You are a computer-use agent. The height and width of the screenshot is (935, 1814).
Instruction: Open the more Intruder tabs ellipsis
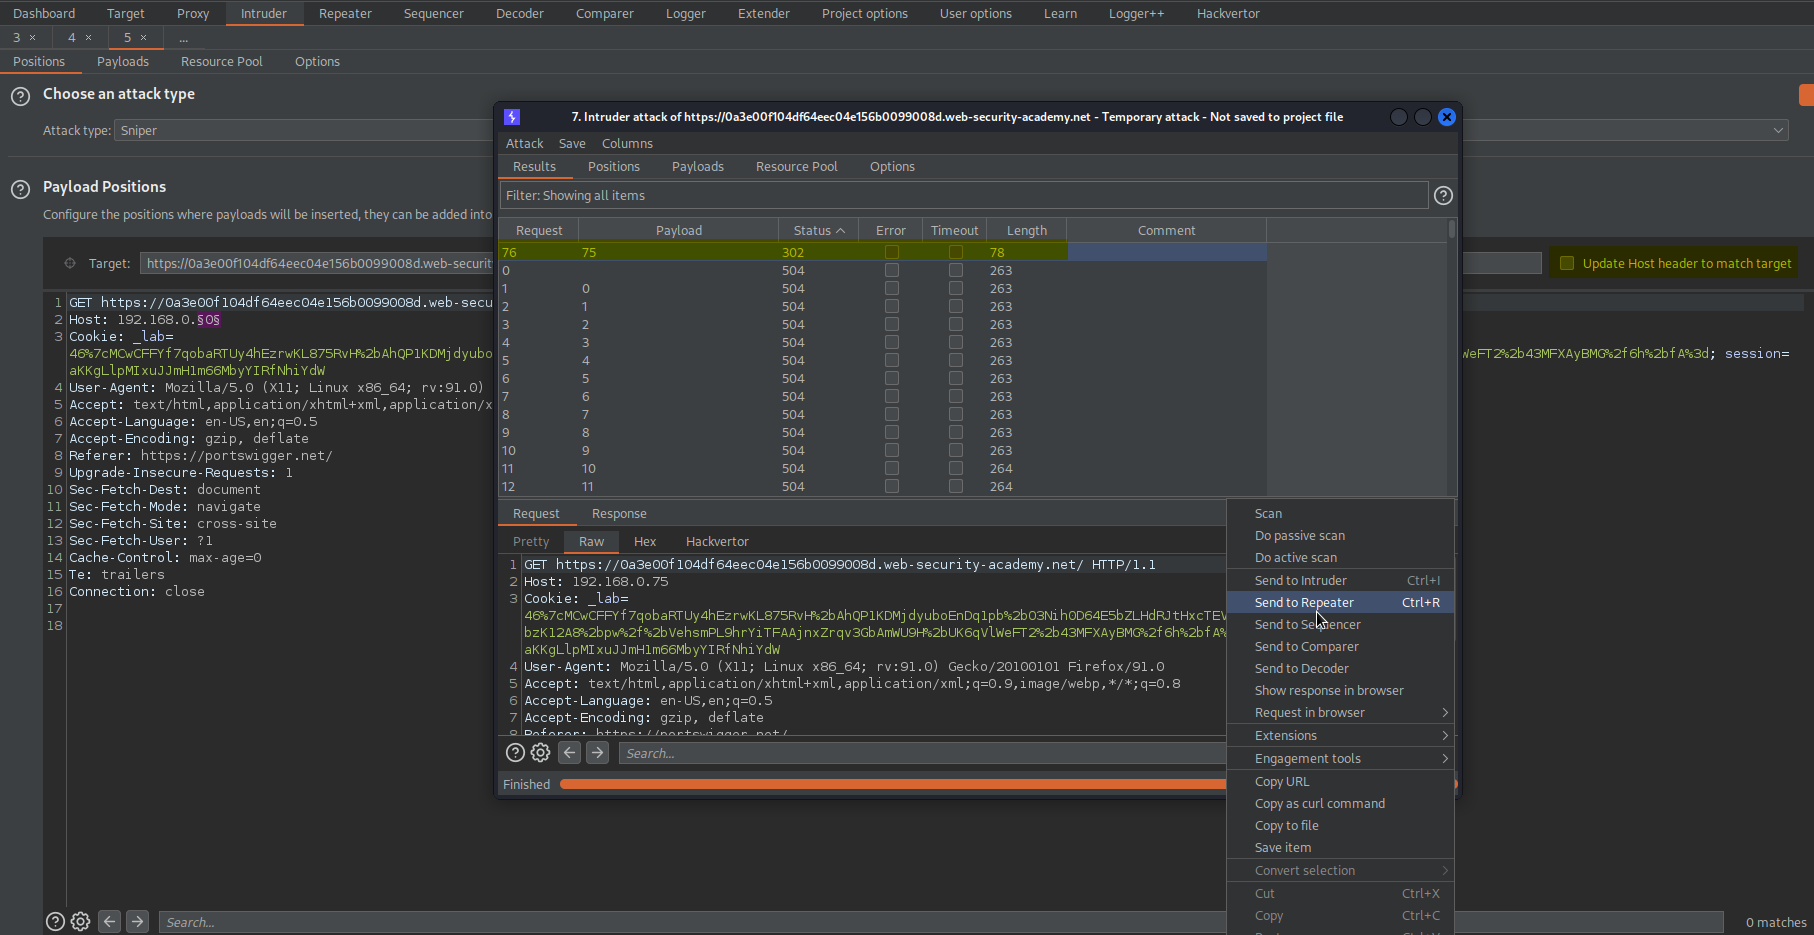pyautogui.click(x=183, y=38)
